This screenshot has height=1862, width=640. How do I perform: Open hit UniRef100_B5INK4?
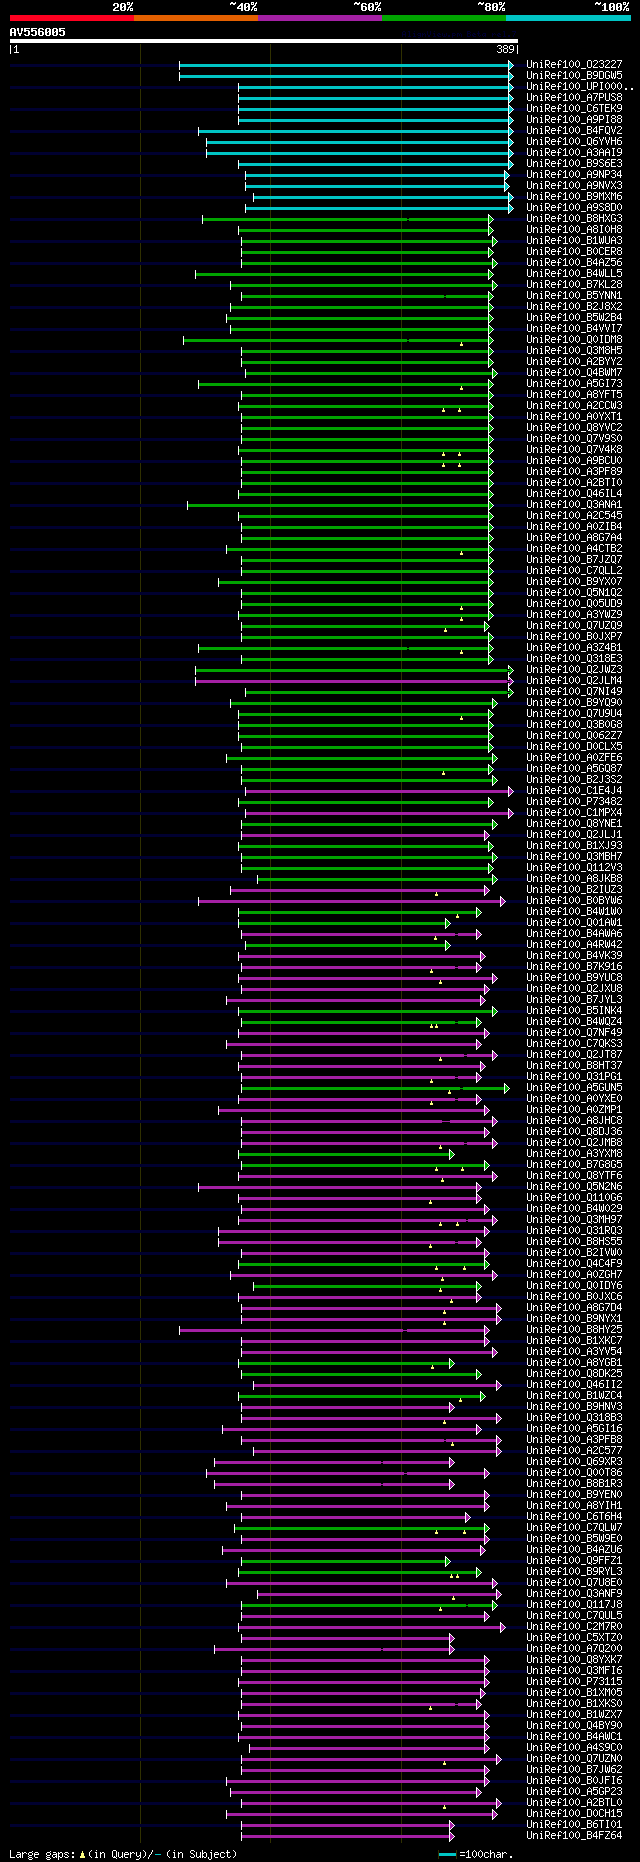[x=574, y=1010]
